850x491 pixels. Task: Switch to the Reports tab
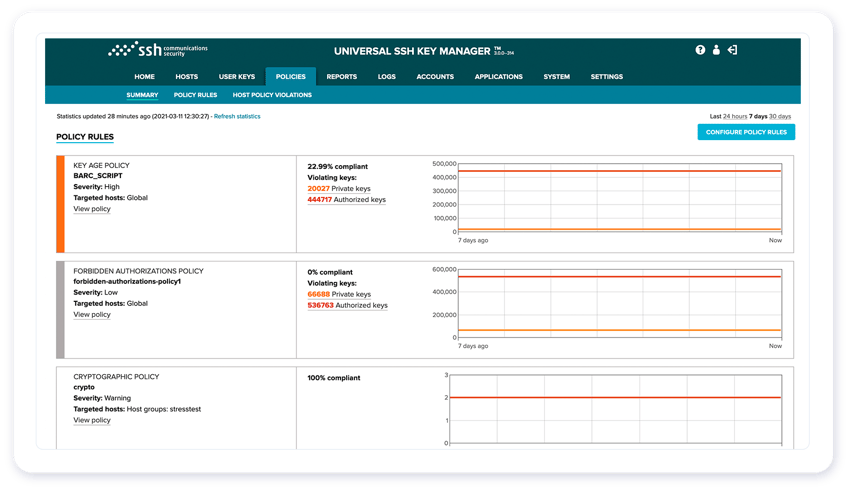pos(341,77)
